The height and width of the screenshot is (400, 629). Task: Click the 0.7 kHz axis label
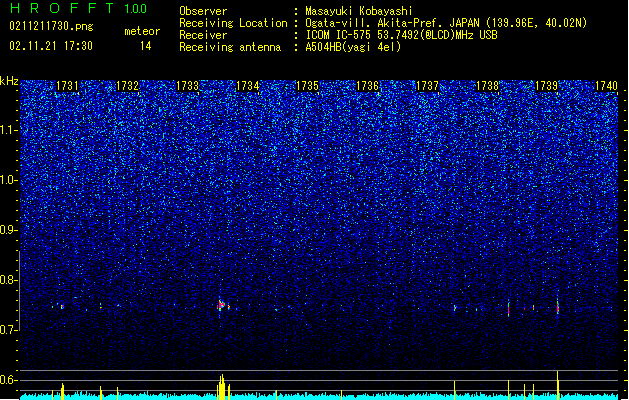[x=8, y=330]
